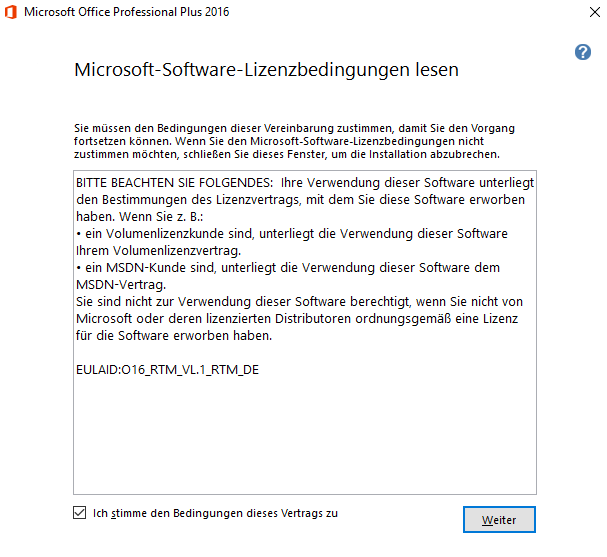
Task: Click the 'Ich stimme den Bedingungen dieses Vertrags zu' label
Action: (215, 513)
